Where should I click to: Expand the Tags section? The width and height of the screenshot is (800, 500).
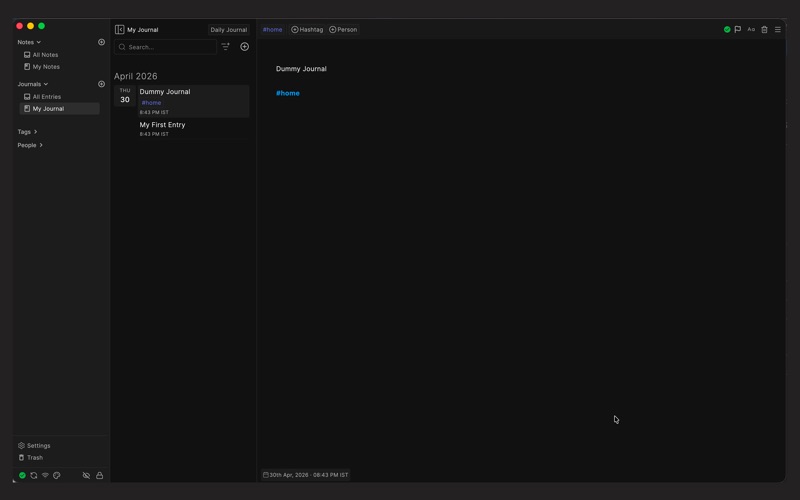click(x=27, y=132)
